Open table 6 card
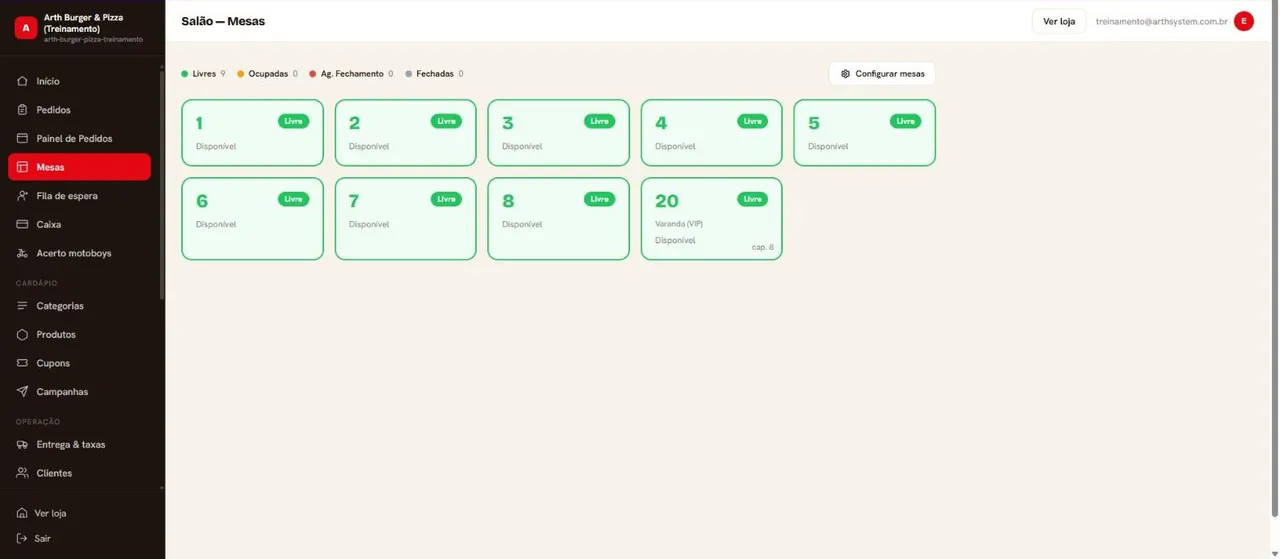The height and width of the screenshot is (559, 1280). (x=252, y=218)
